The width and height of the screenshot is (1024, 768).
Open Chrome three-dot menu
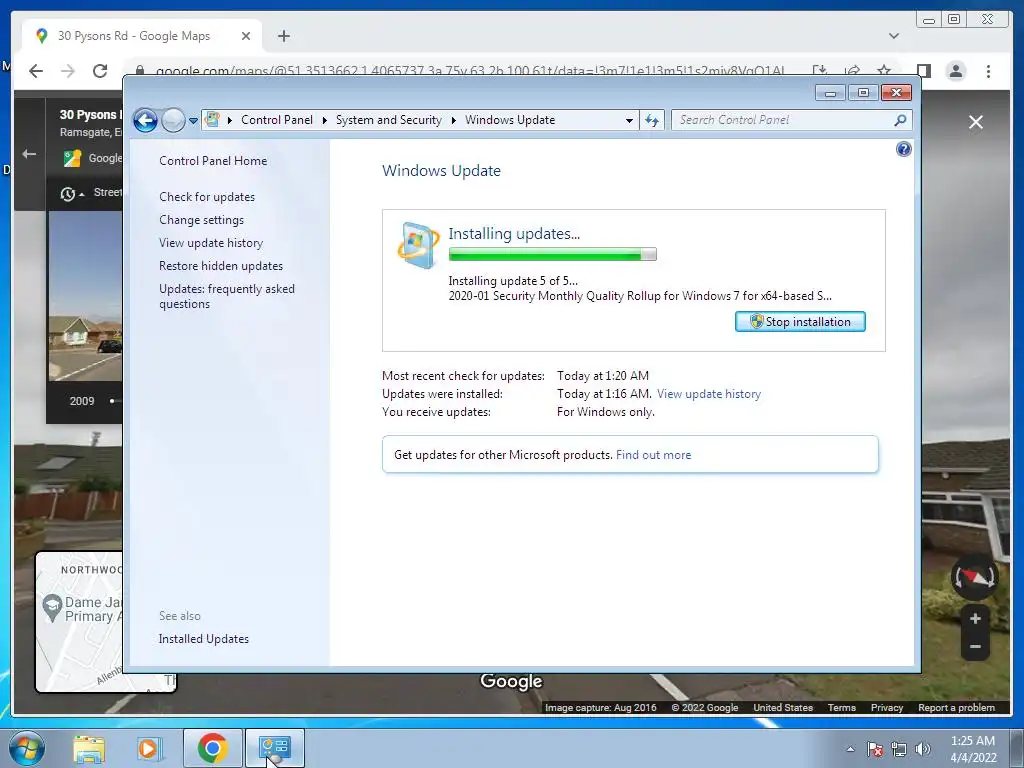pyautogui.click(x=988, y=71)
